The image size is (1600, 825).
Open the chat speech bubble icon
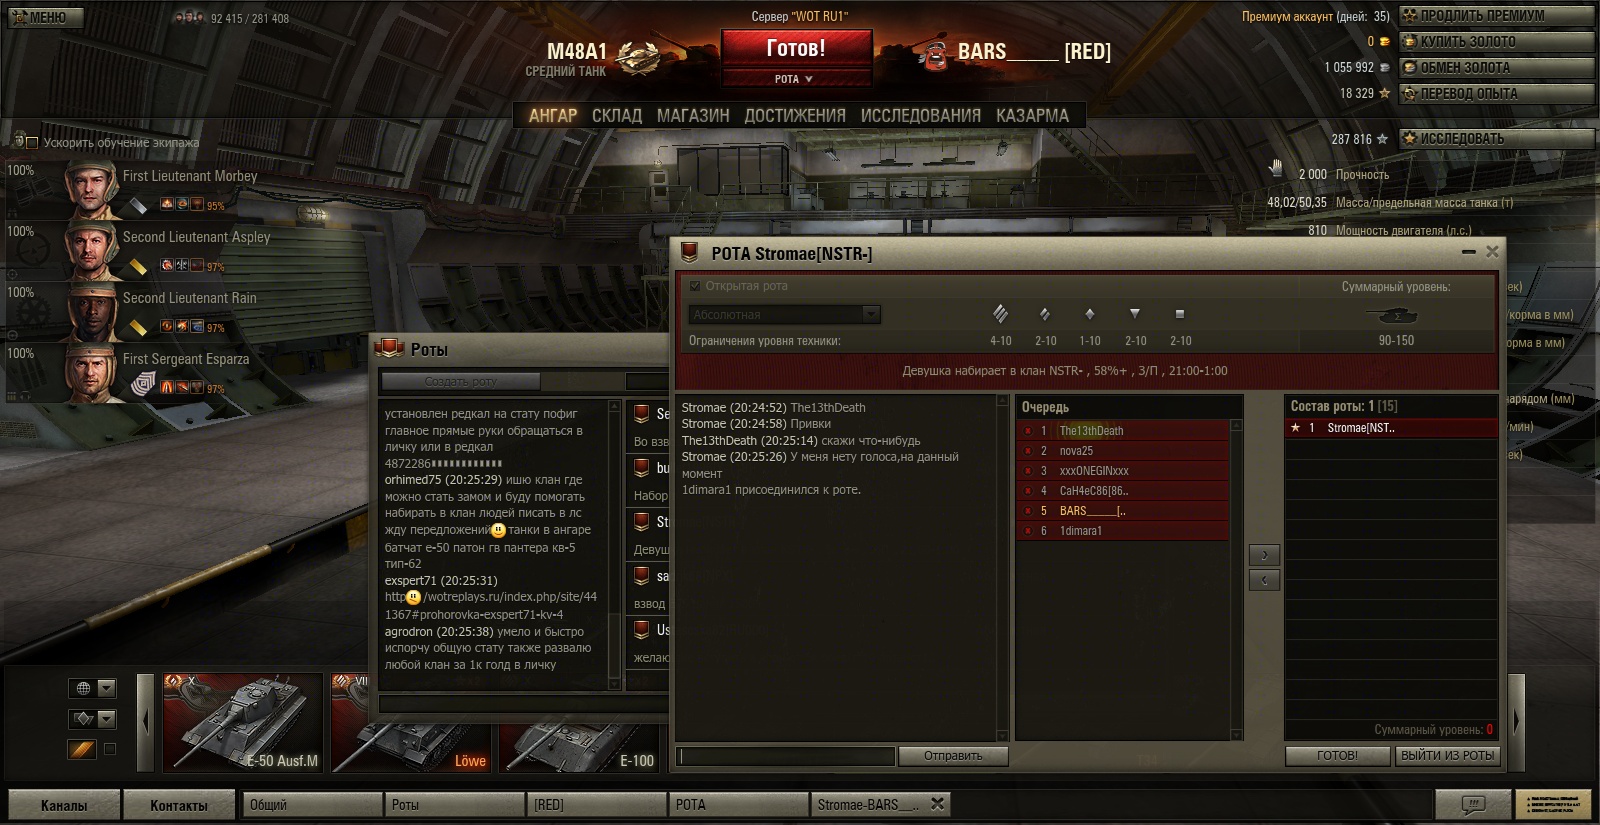tap(1472, 804)
